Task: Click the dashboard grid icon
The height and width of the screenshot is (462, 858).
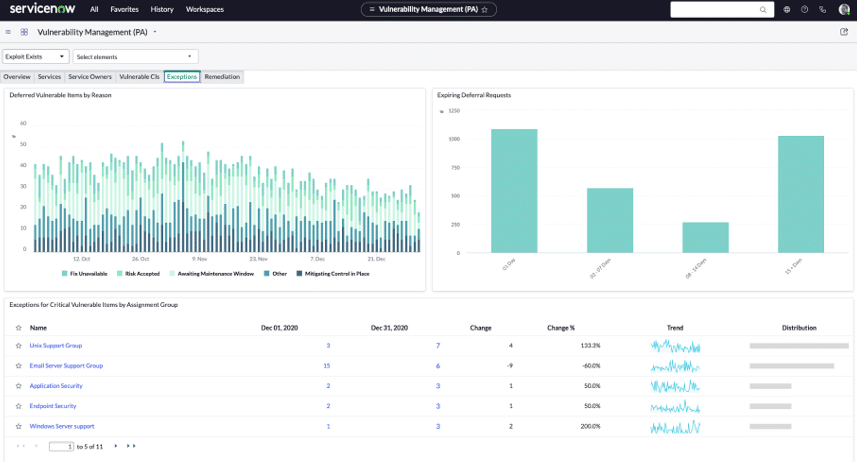Action: click(x=24, y=32)
